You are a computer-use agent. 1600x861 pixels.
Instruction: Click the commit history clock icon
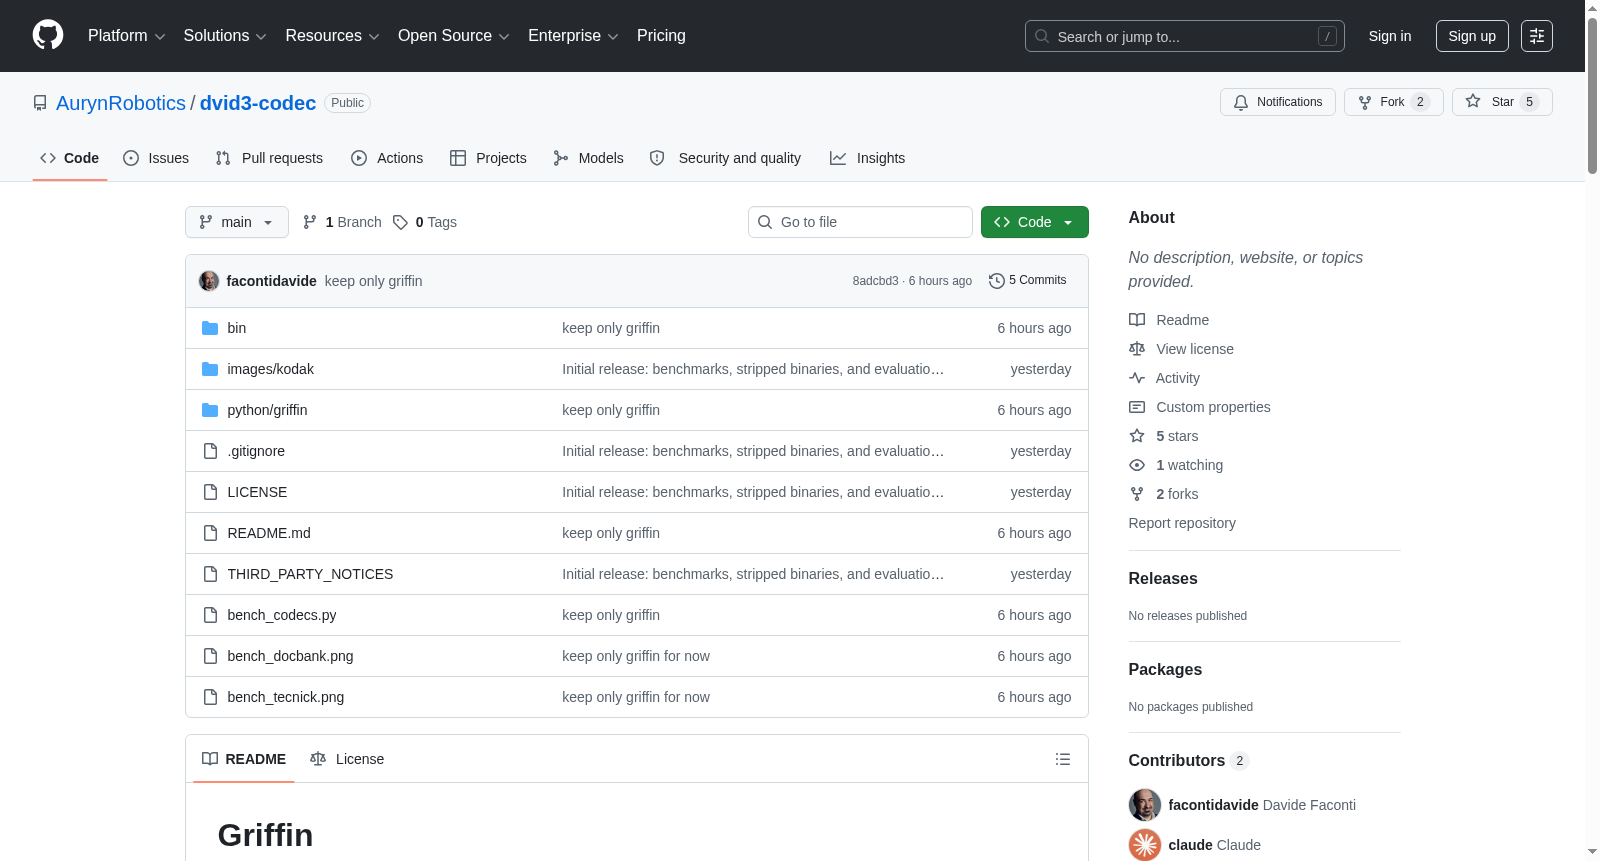pos(996,281)
